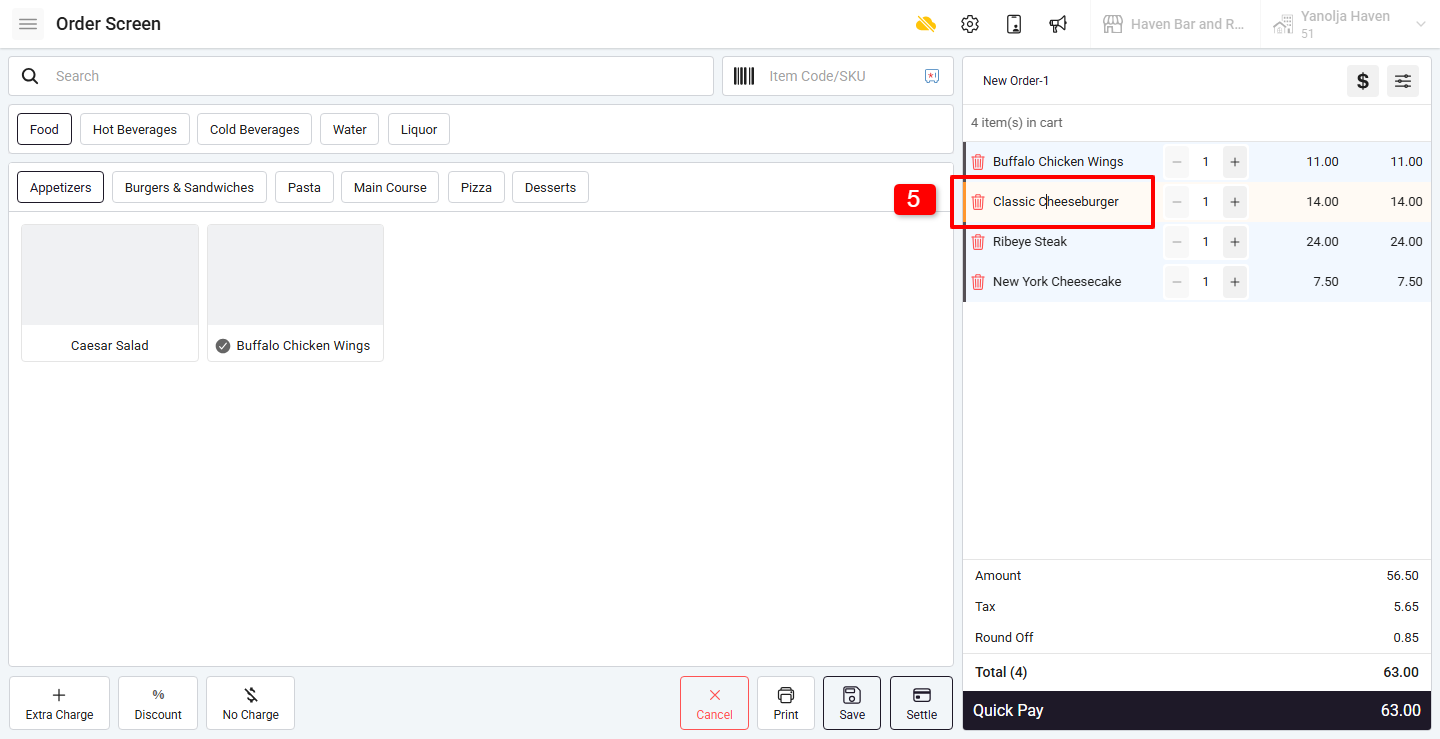Increase New York Cheesecake quantity

[x=1235, y=282]
